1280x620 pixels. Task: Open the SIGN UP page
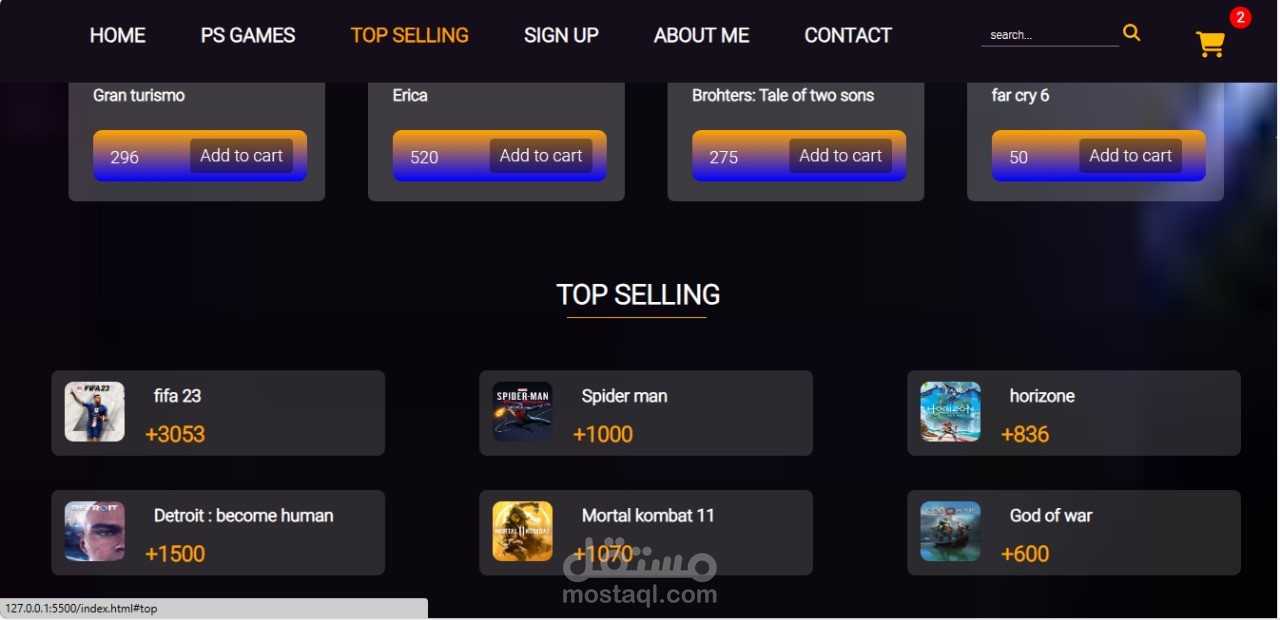point(561,35)
